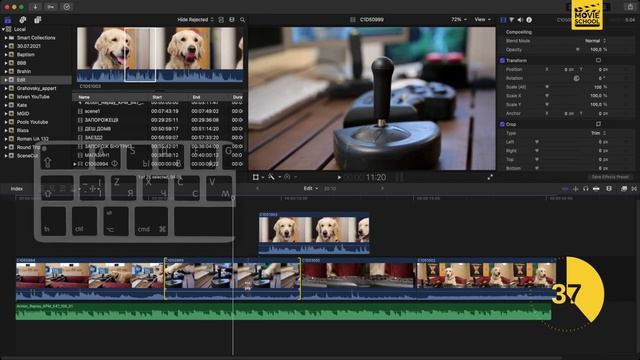Expand the Baptism event triangle

point(6,54)
